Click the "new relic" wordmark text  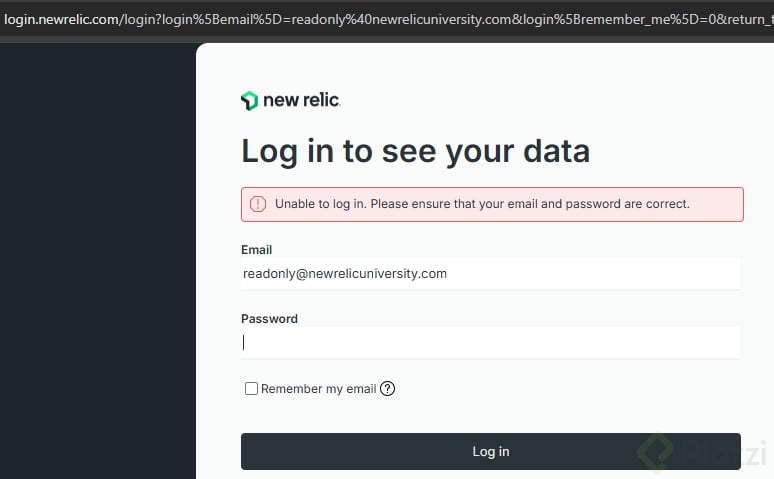tap(301, 100)
